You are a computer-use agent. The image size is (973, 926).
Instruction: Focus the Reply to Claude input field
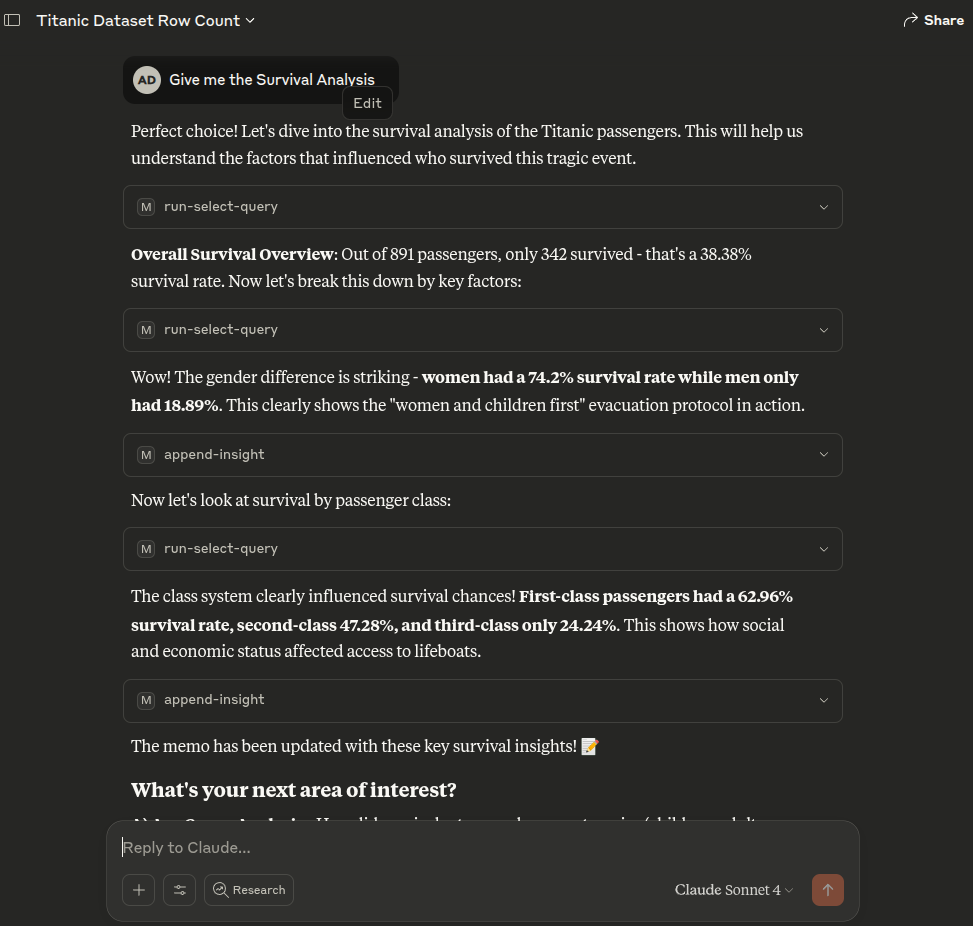pos(480,848)
